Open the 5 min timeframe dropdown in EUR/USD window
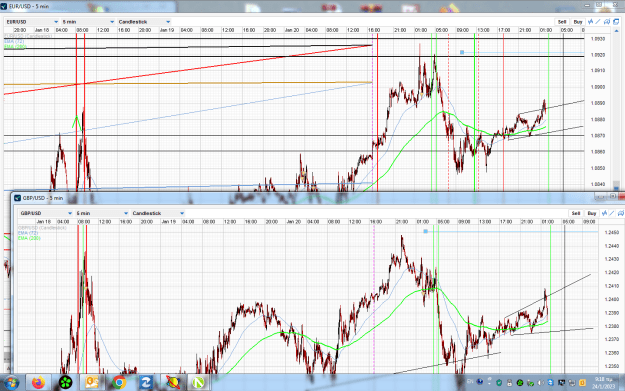Viewport: 625px width, 391px height. click(x=88, y=22)
